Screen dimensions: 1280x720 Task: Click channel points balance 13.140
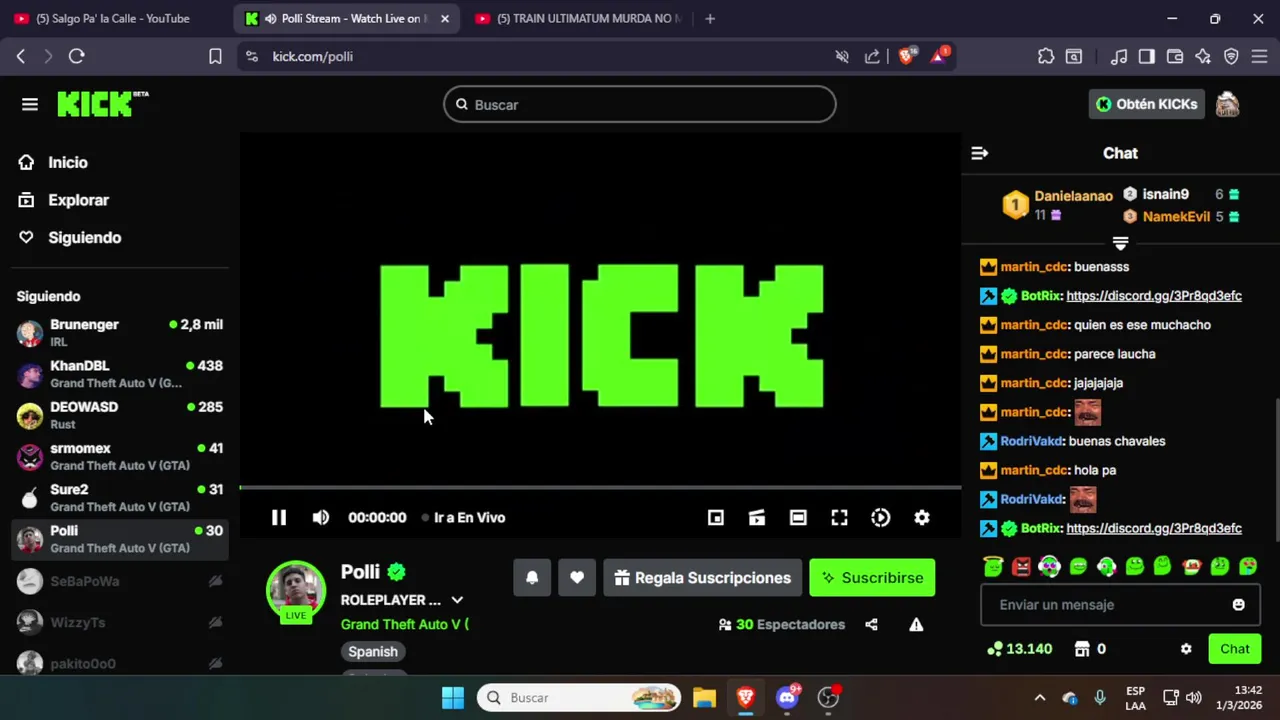(x=1019, y=649)
